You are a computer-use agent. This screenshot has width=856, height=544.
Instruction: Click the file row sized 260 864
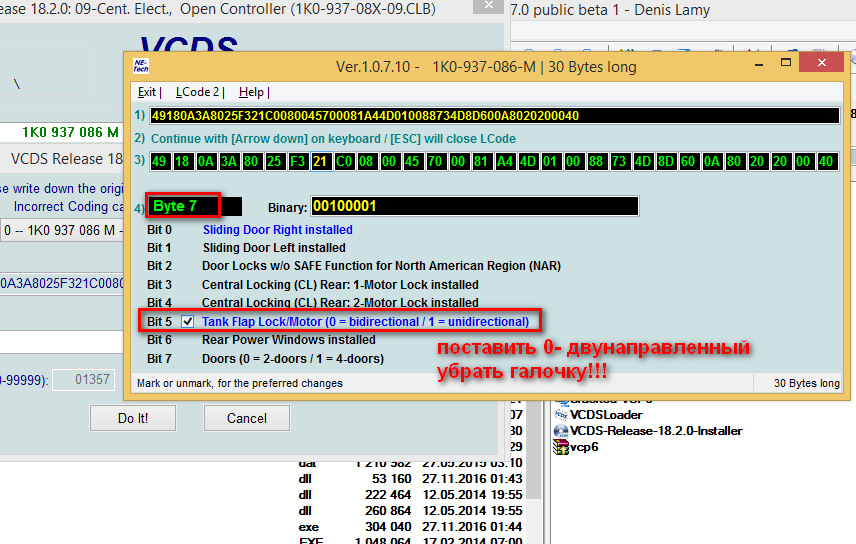tap(411, 511)
